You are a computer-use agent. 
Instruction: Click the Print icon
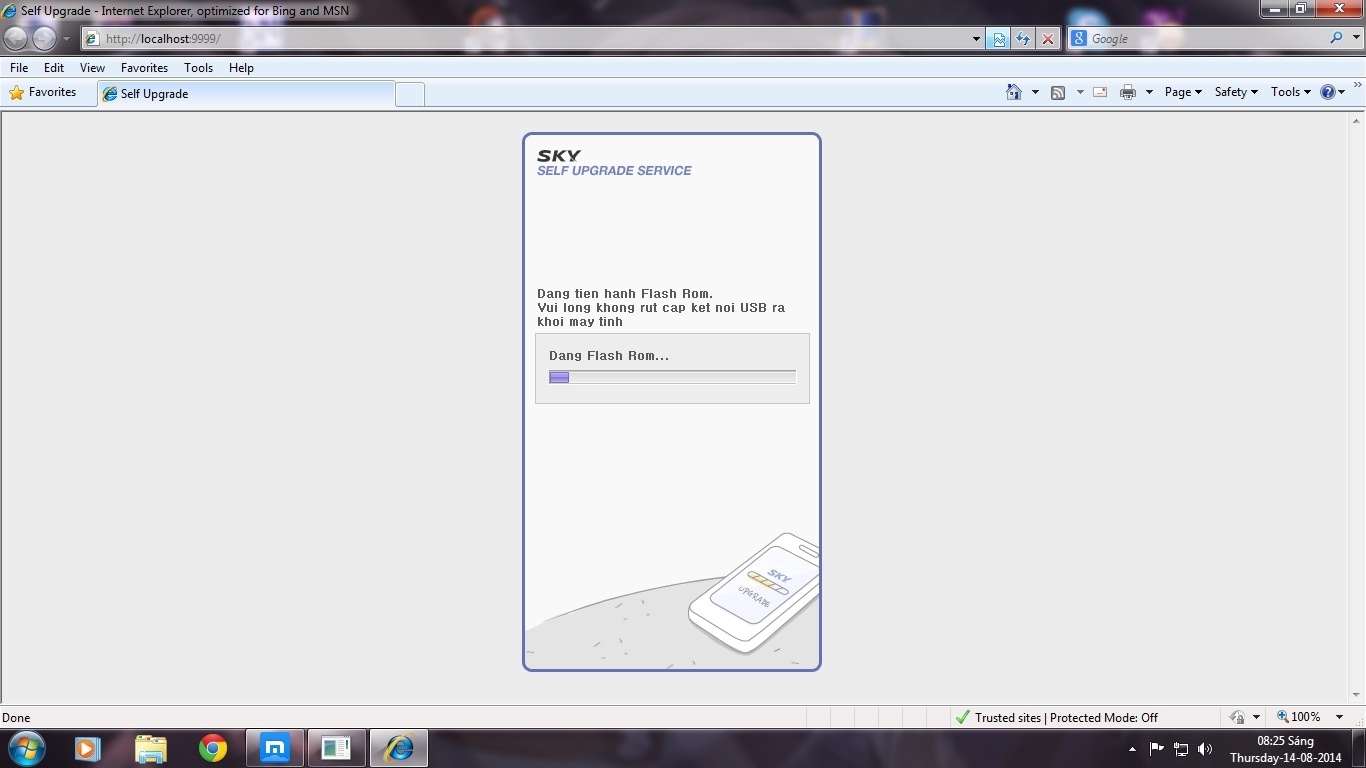[1128, 92]
